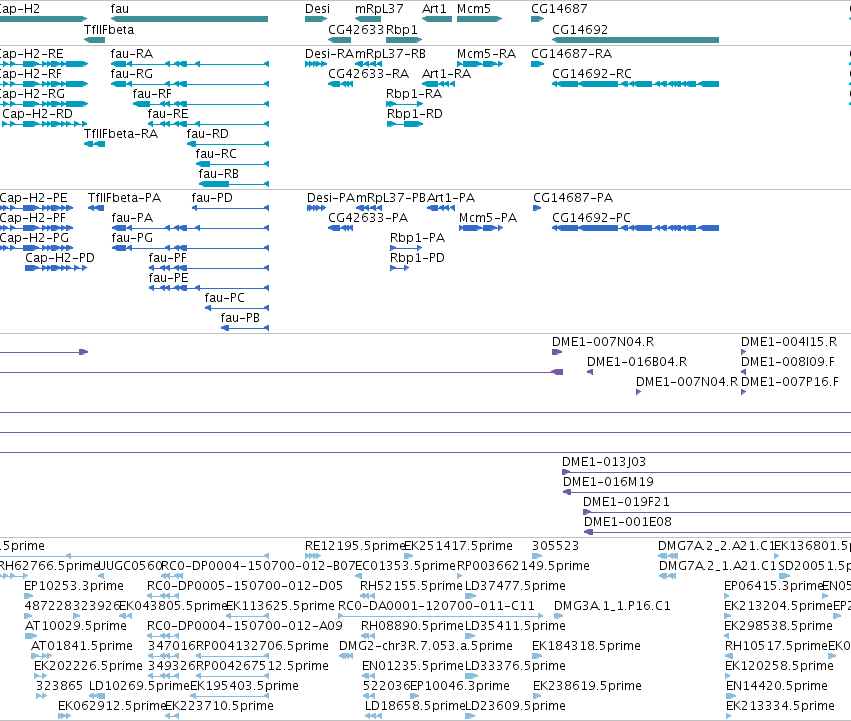Click the Rbp1-RD transcript label
Screen dimensions: 851x721
[x=414, y=114]
